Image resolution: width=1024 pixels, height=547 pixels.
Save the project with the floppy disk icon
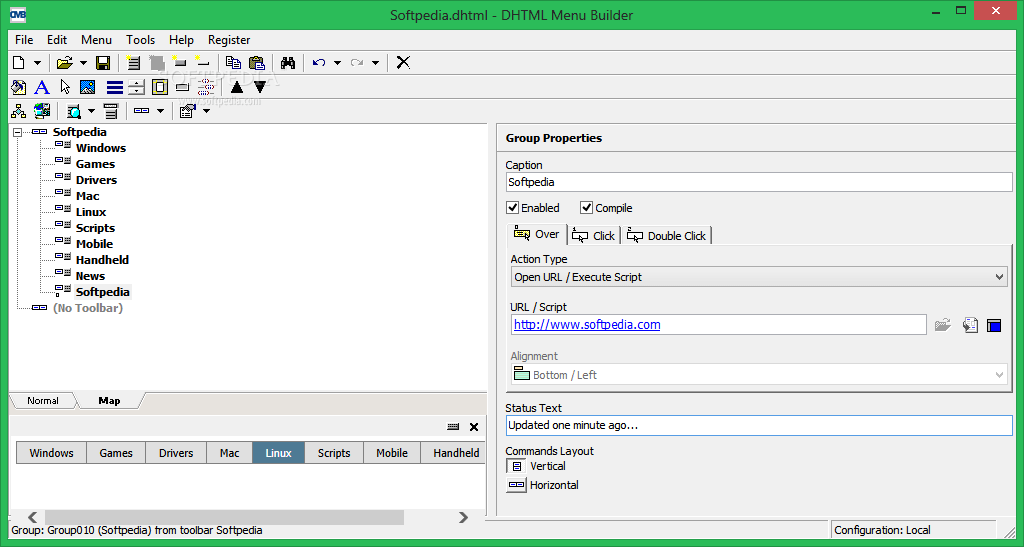click(103, 63)
